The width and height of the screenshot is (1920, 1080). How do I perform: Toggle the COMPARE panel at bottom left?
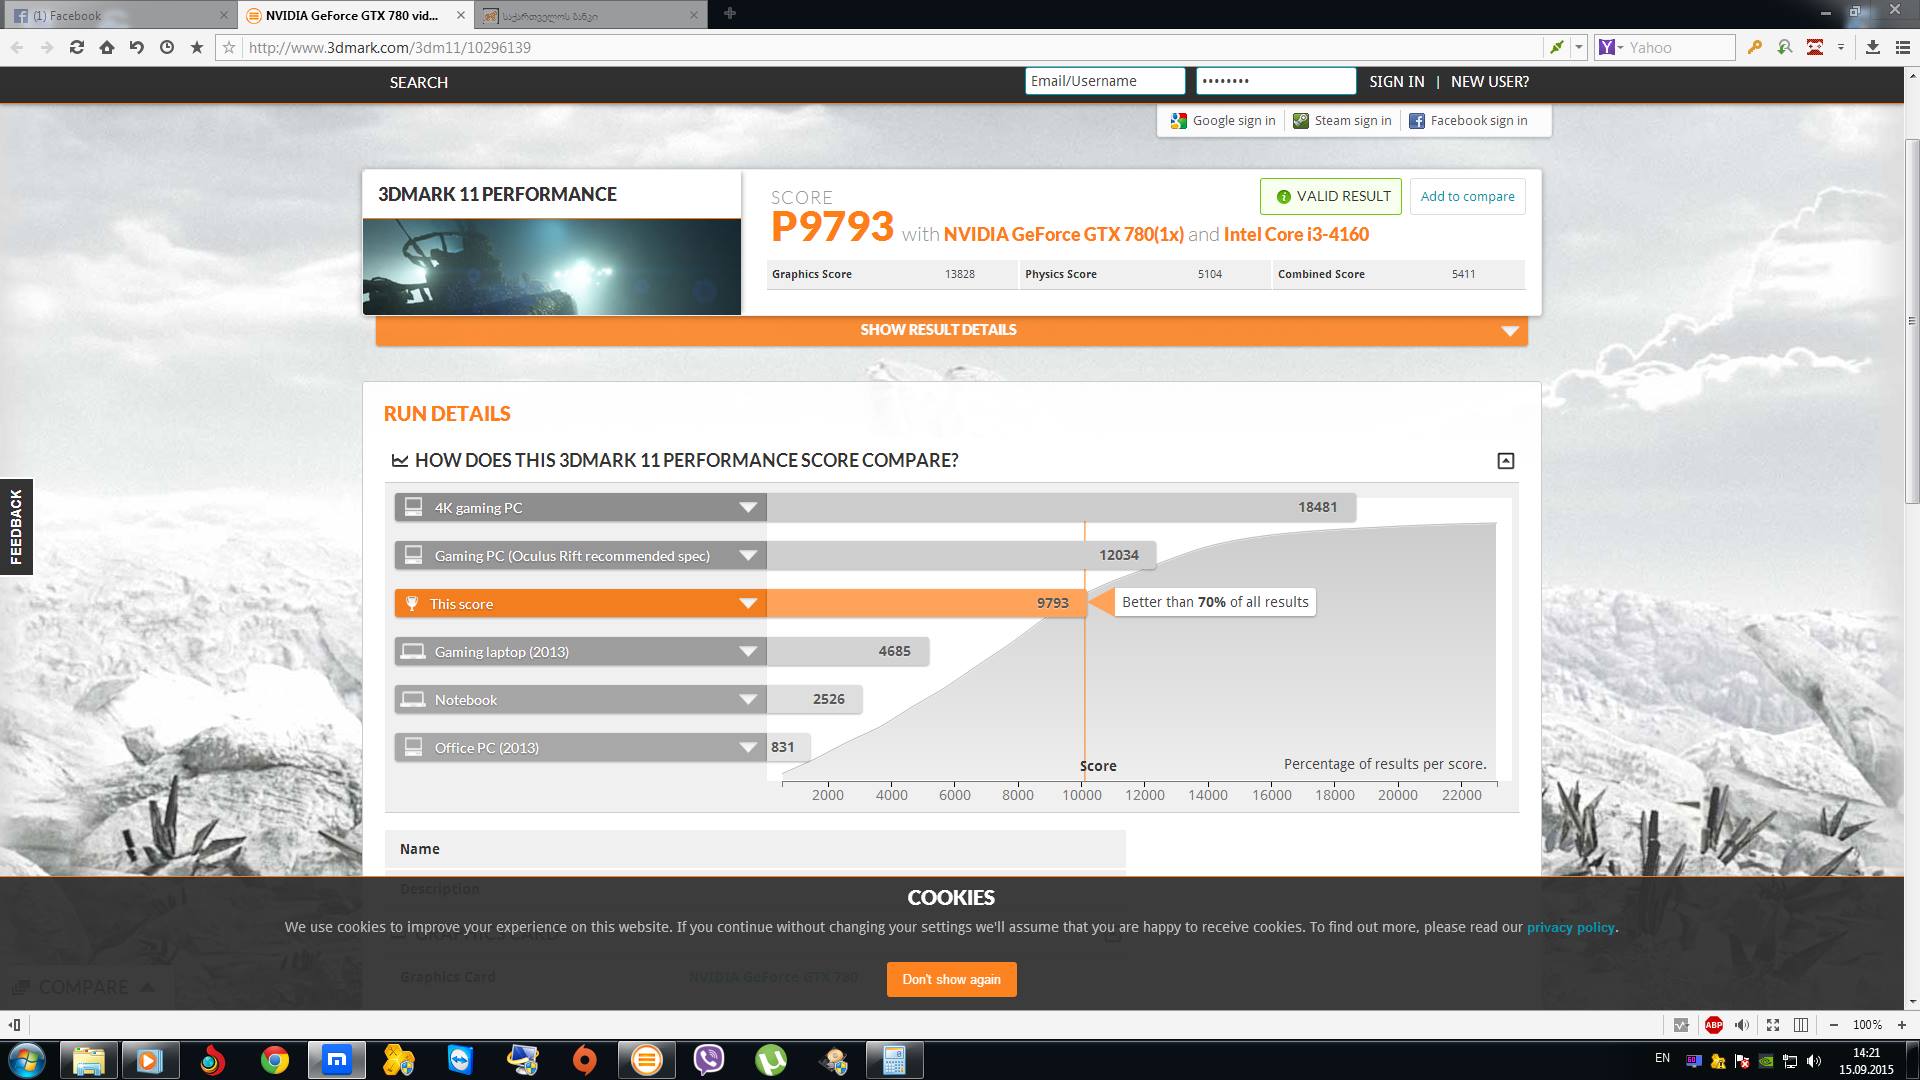[85, 987]
